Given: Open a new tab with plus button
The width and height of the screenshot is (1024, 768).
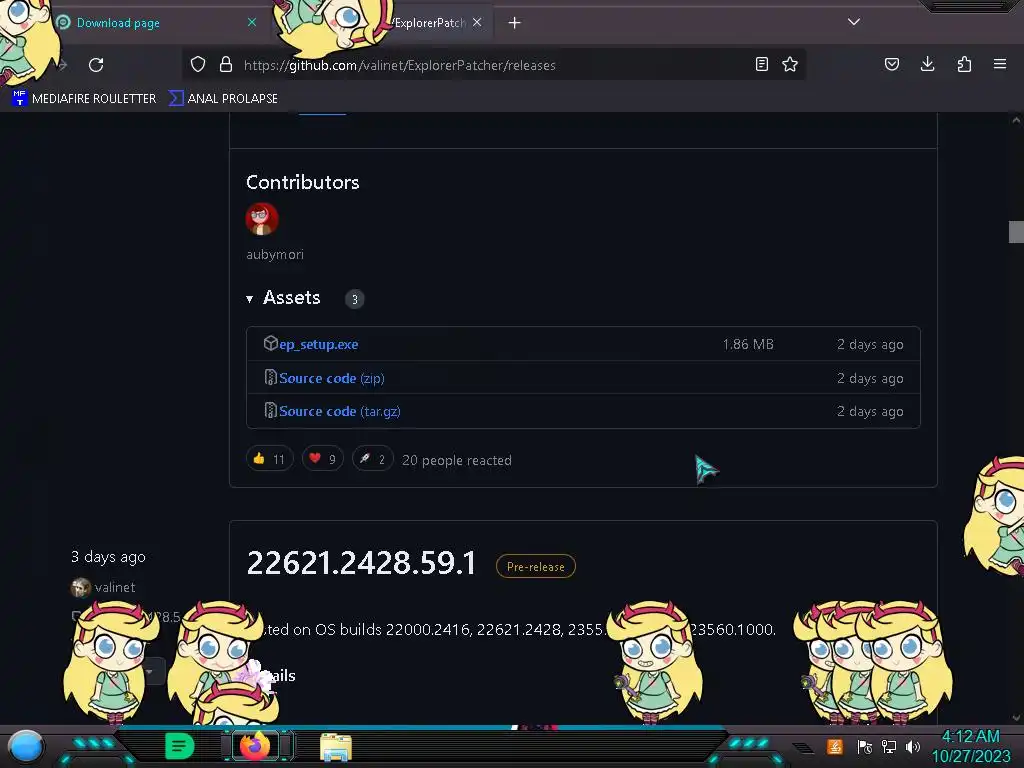Looking at the screenshot, I should coord(515,23).
